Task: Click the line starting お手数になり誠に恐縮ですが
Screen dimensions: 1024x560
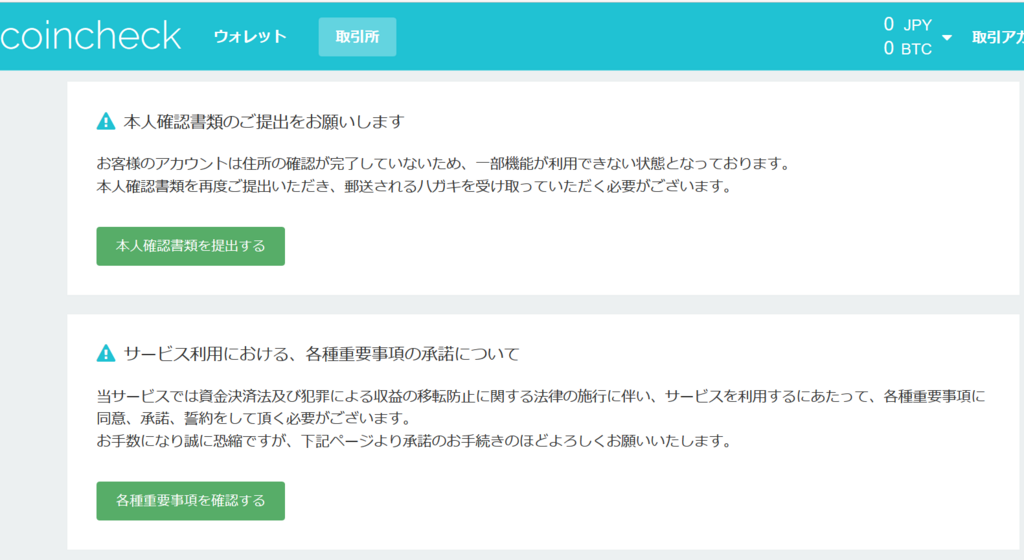Action: point(414,441)
